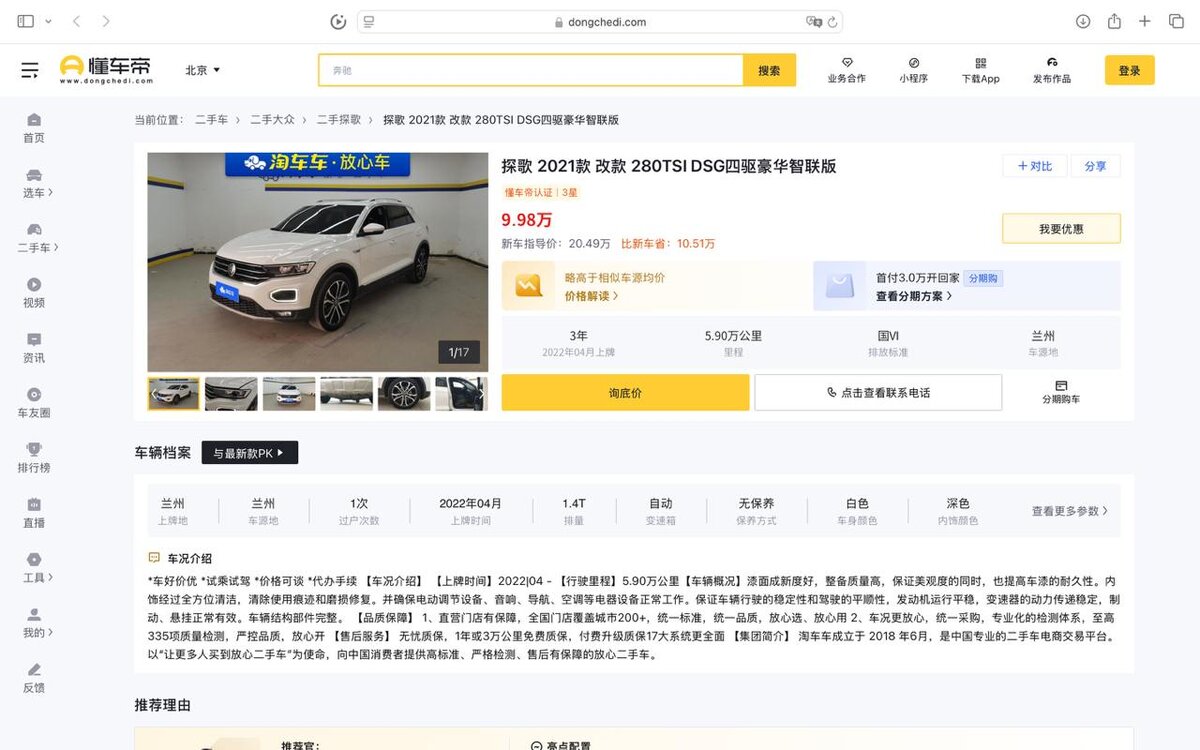Click the 我要优惠 button
The image size is (1200, 750).
click(x=1061, y=229)
